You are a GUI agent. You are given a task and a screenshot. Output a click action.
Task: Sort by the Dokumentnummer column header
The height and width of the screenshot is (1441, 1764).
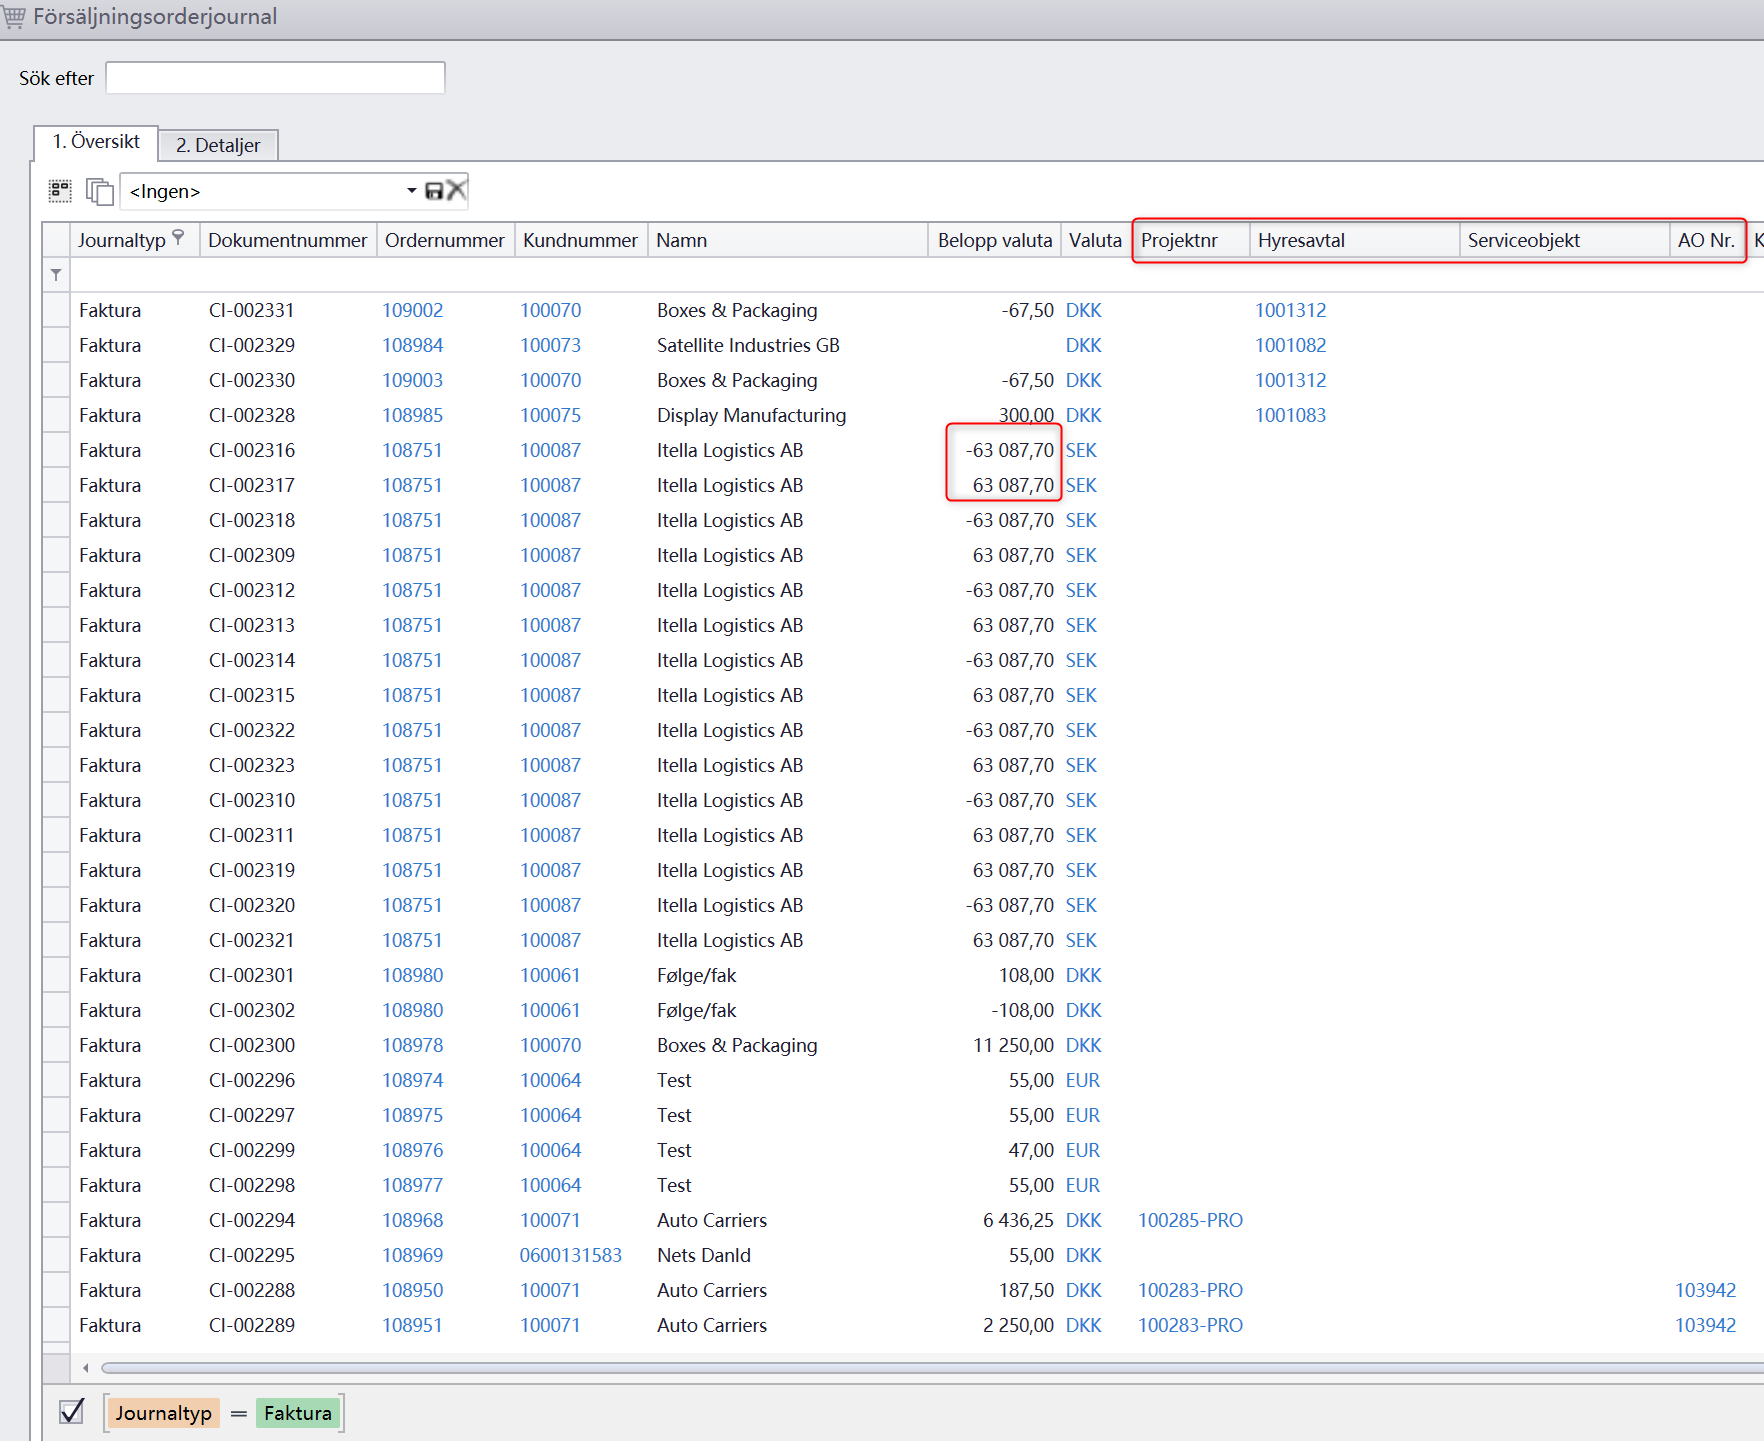tap(288, 240)
